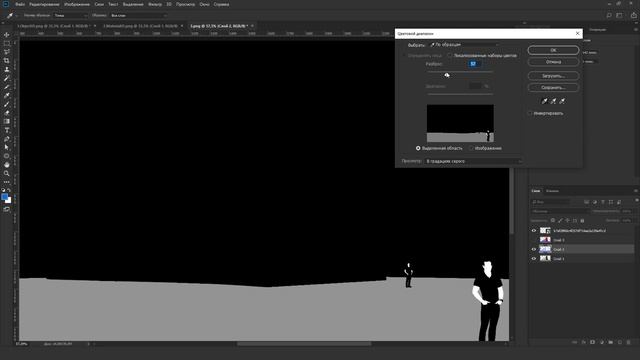Select the Lasso tool
Screen dimensions: 640x360
pyautogui.click(x=7, y=52)
